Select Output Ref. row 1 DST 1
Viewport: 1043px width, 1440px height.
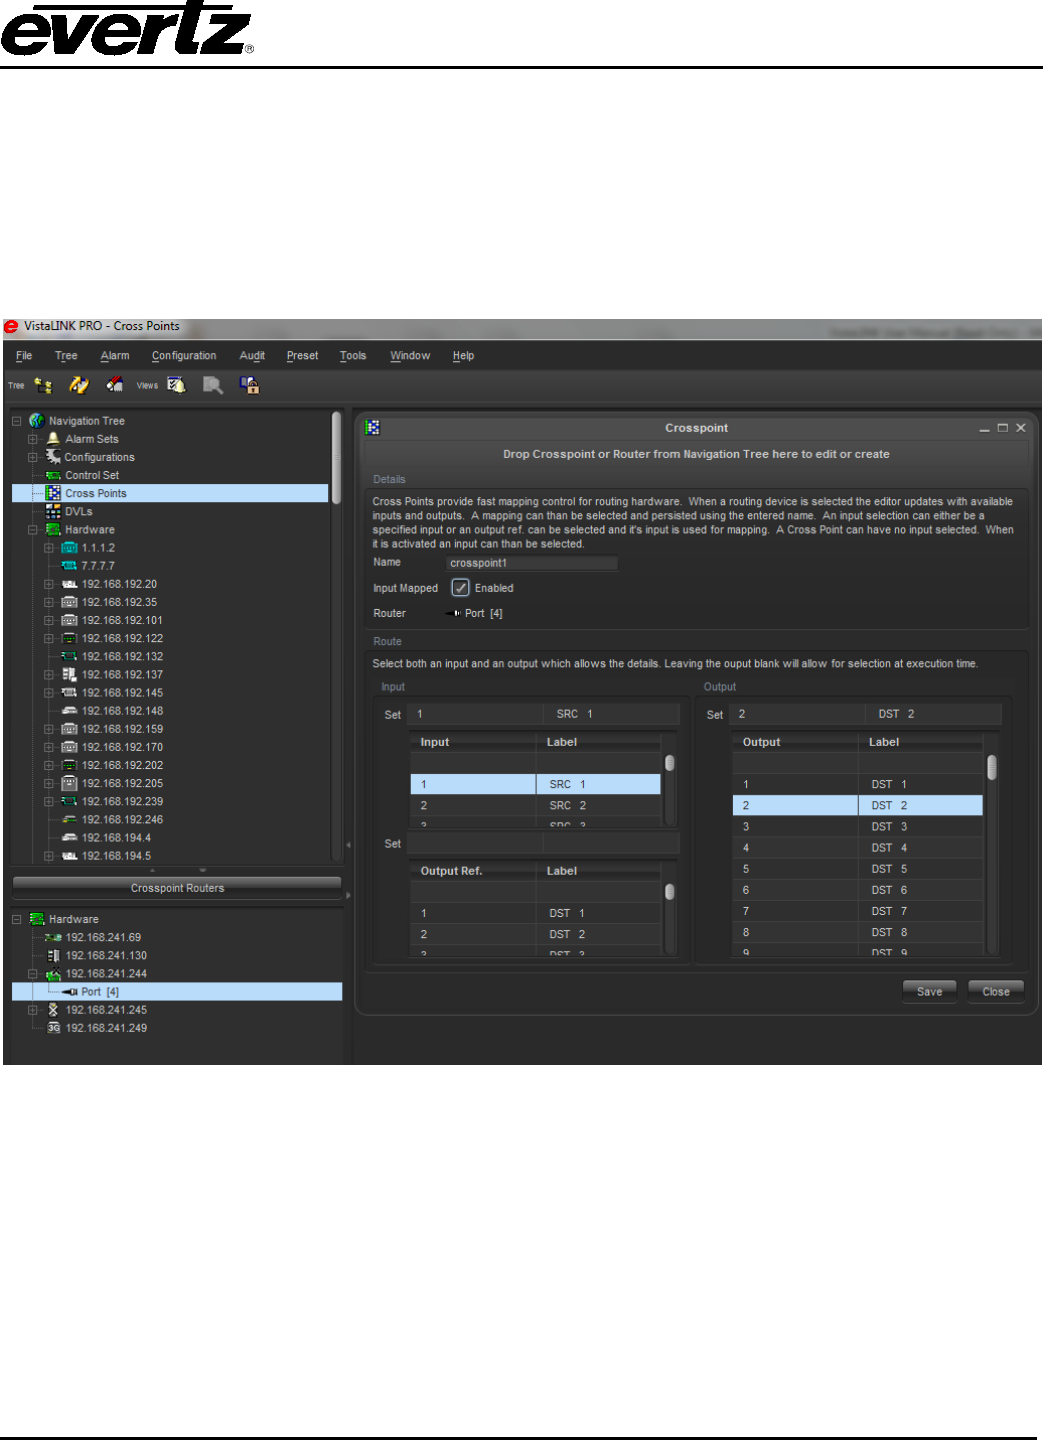(x=536, y=913)
